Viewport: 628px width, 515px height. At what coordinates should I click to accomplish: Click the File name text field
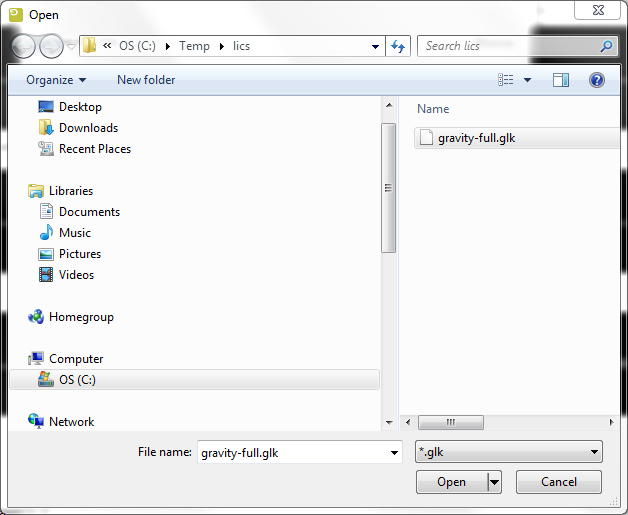(290, 453)
